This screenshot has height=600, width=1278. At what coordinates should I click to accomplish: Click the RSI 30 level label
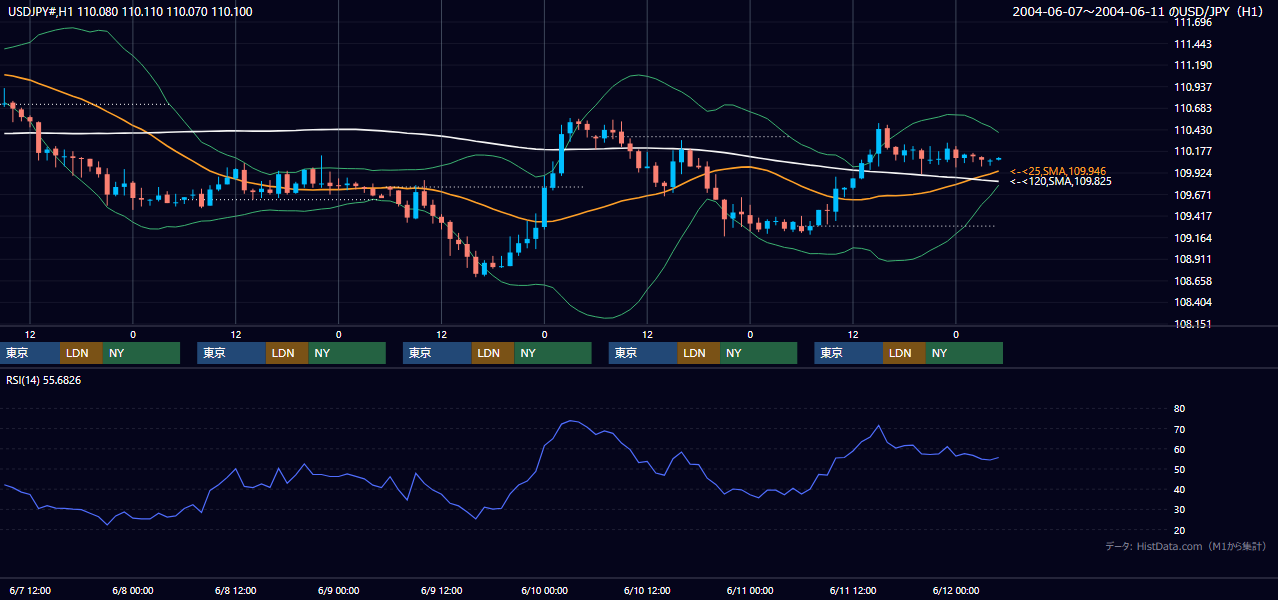(1179, 509)
